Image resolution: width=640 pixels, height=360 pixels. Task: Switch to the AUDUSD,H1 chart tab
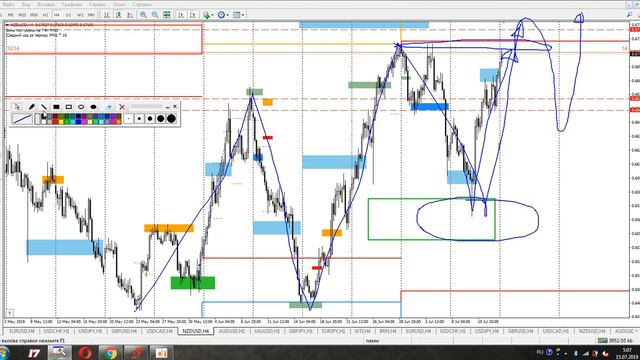coord(231,331)
